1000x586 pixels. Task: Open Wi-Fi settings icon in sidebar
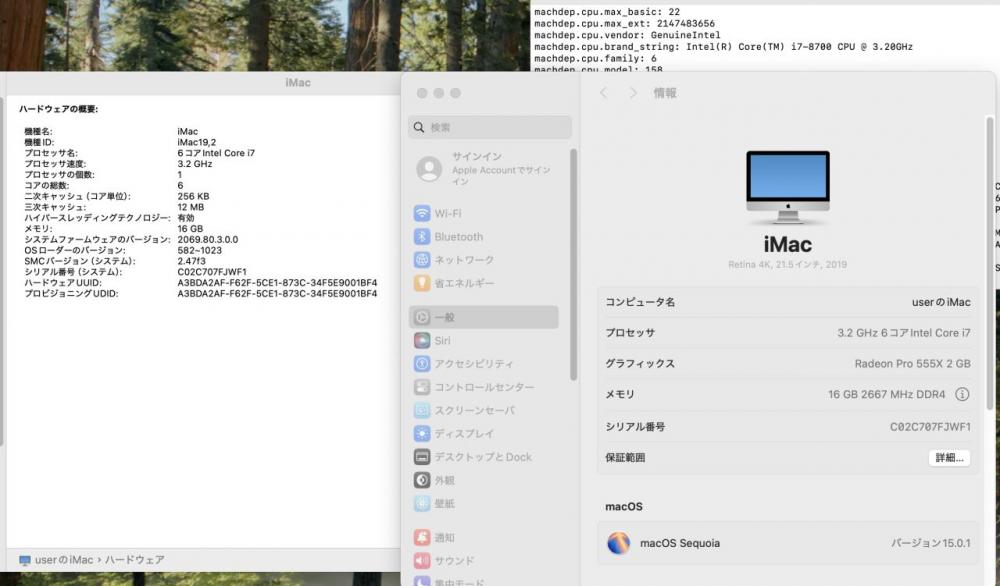pyautogui.click(x=422, y=213)
